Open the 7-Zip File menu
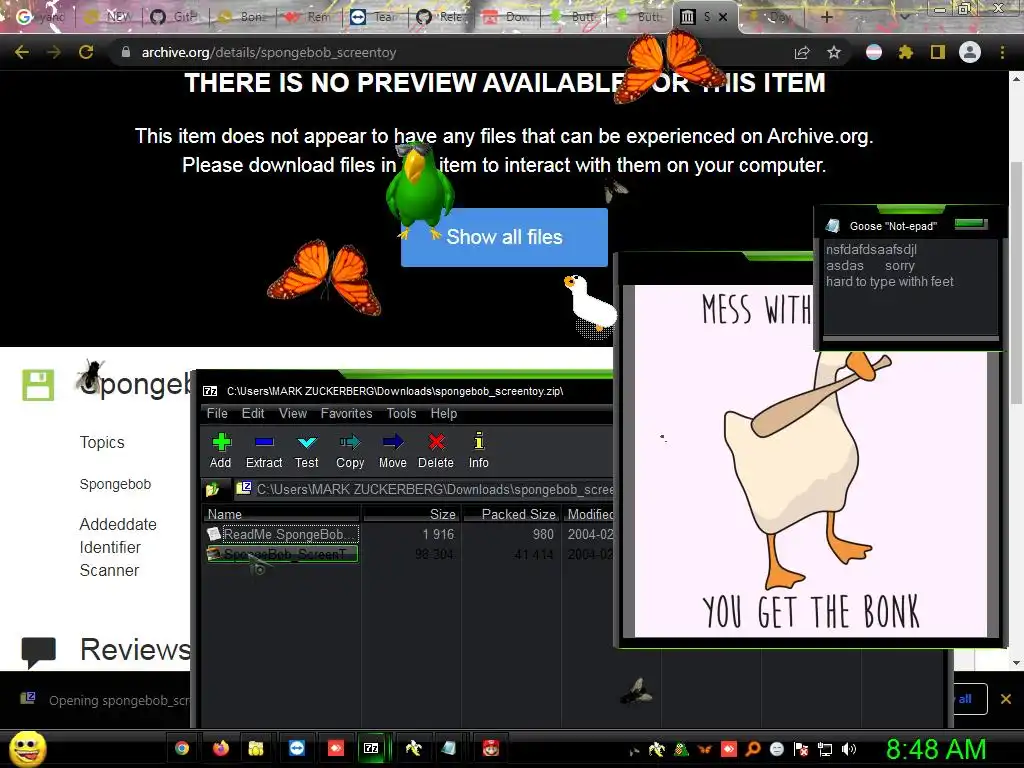 pyautogui.click(x=217, y=413)
